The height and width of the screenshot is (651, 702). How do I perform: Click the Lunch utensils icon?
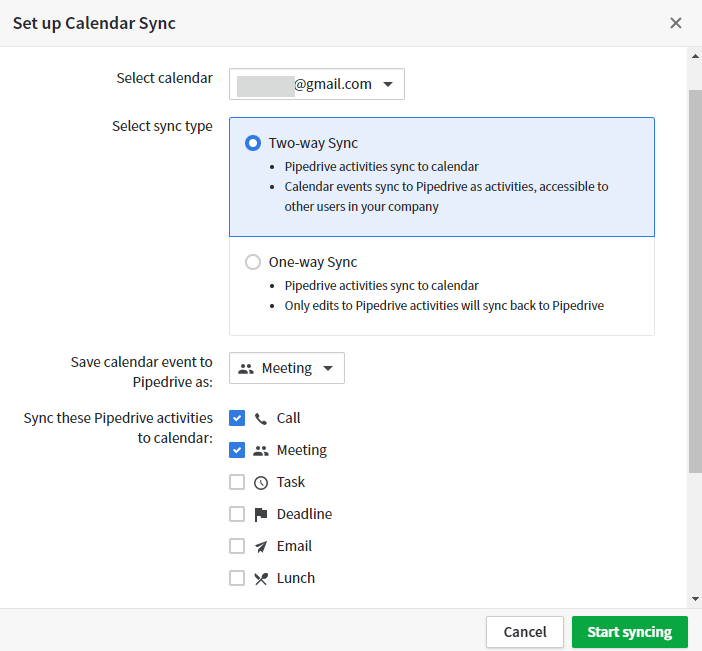point(261,579)
